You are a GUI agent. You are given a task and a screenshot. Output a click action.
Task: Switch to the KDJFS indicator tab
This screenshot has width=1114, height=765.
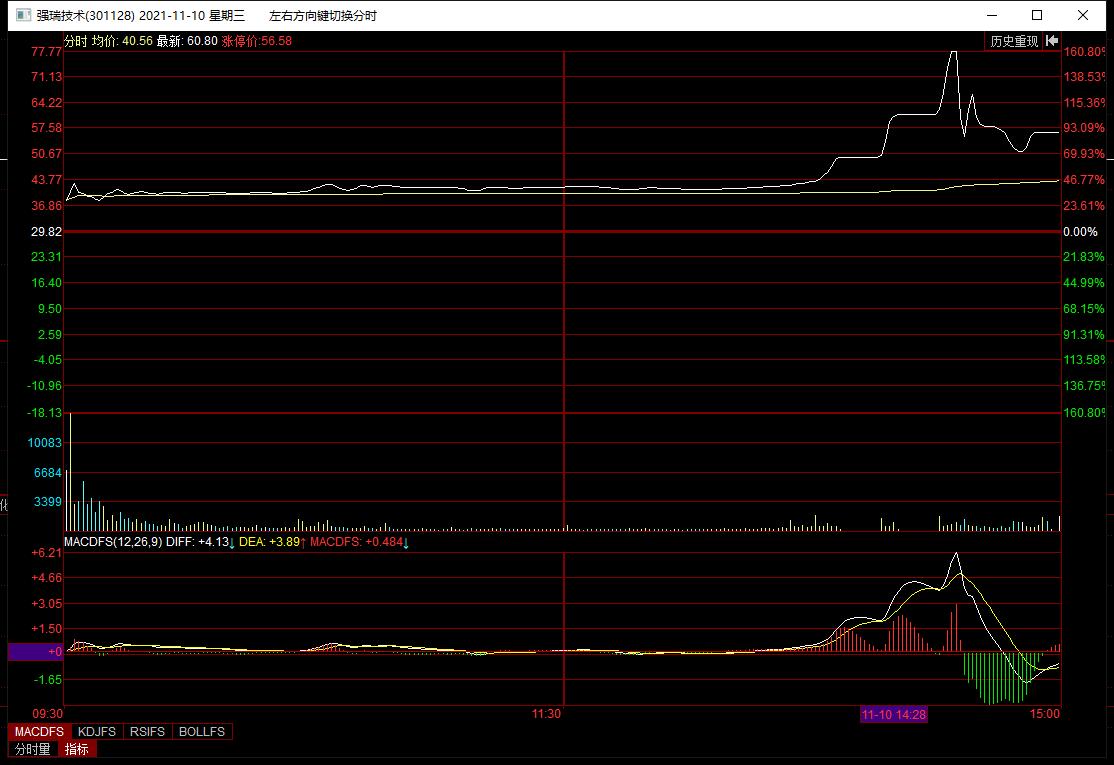tap(97, 732)
